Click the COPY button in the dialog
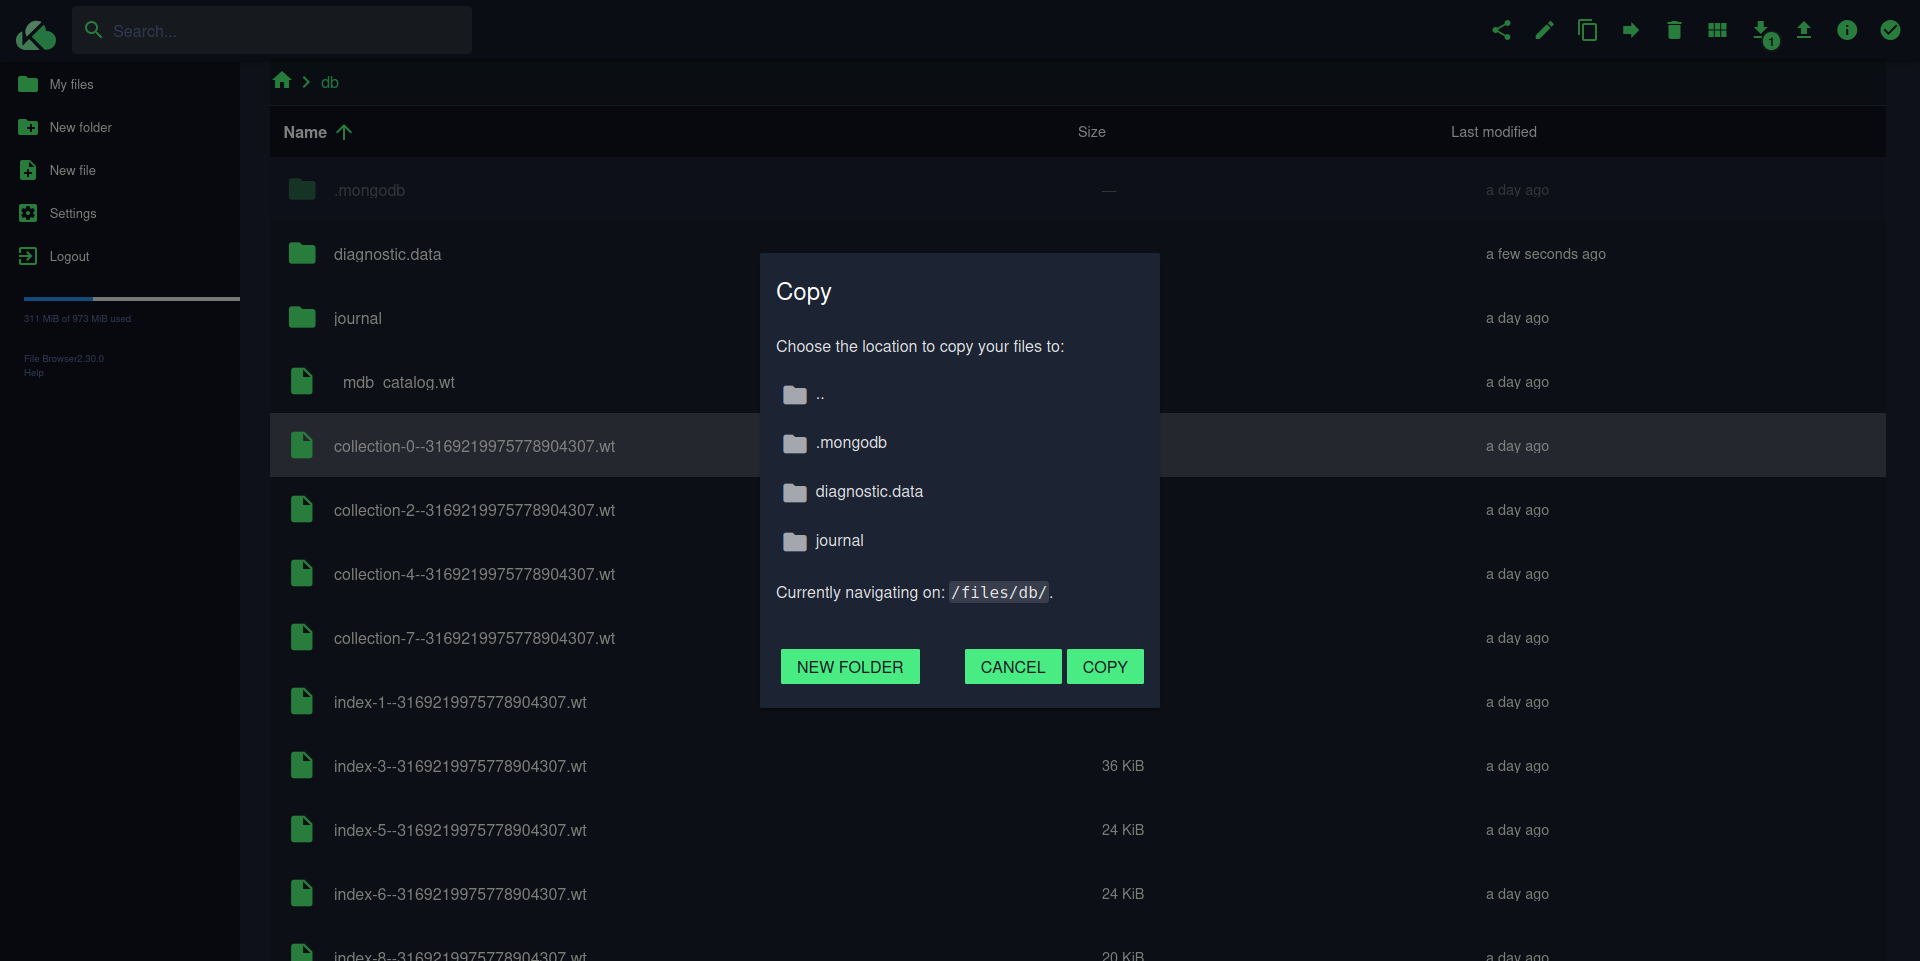 point(1105,667)
